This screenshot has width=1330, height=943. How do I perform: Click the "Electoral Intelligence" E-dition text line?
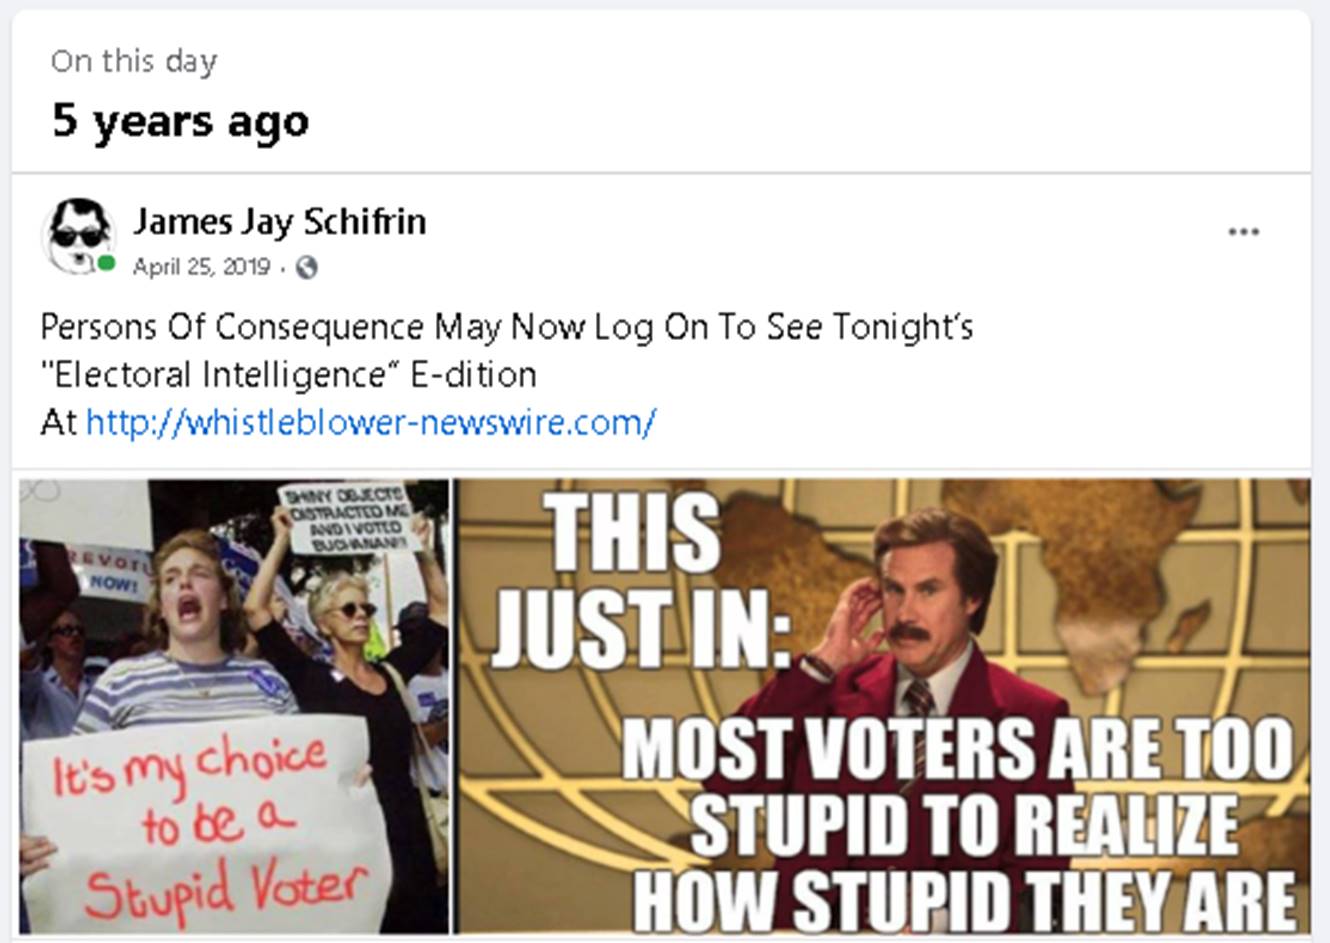289,375
